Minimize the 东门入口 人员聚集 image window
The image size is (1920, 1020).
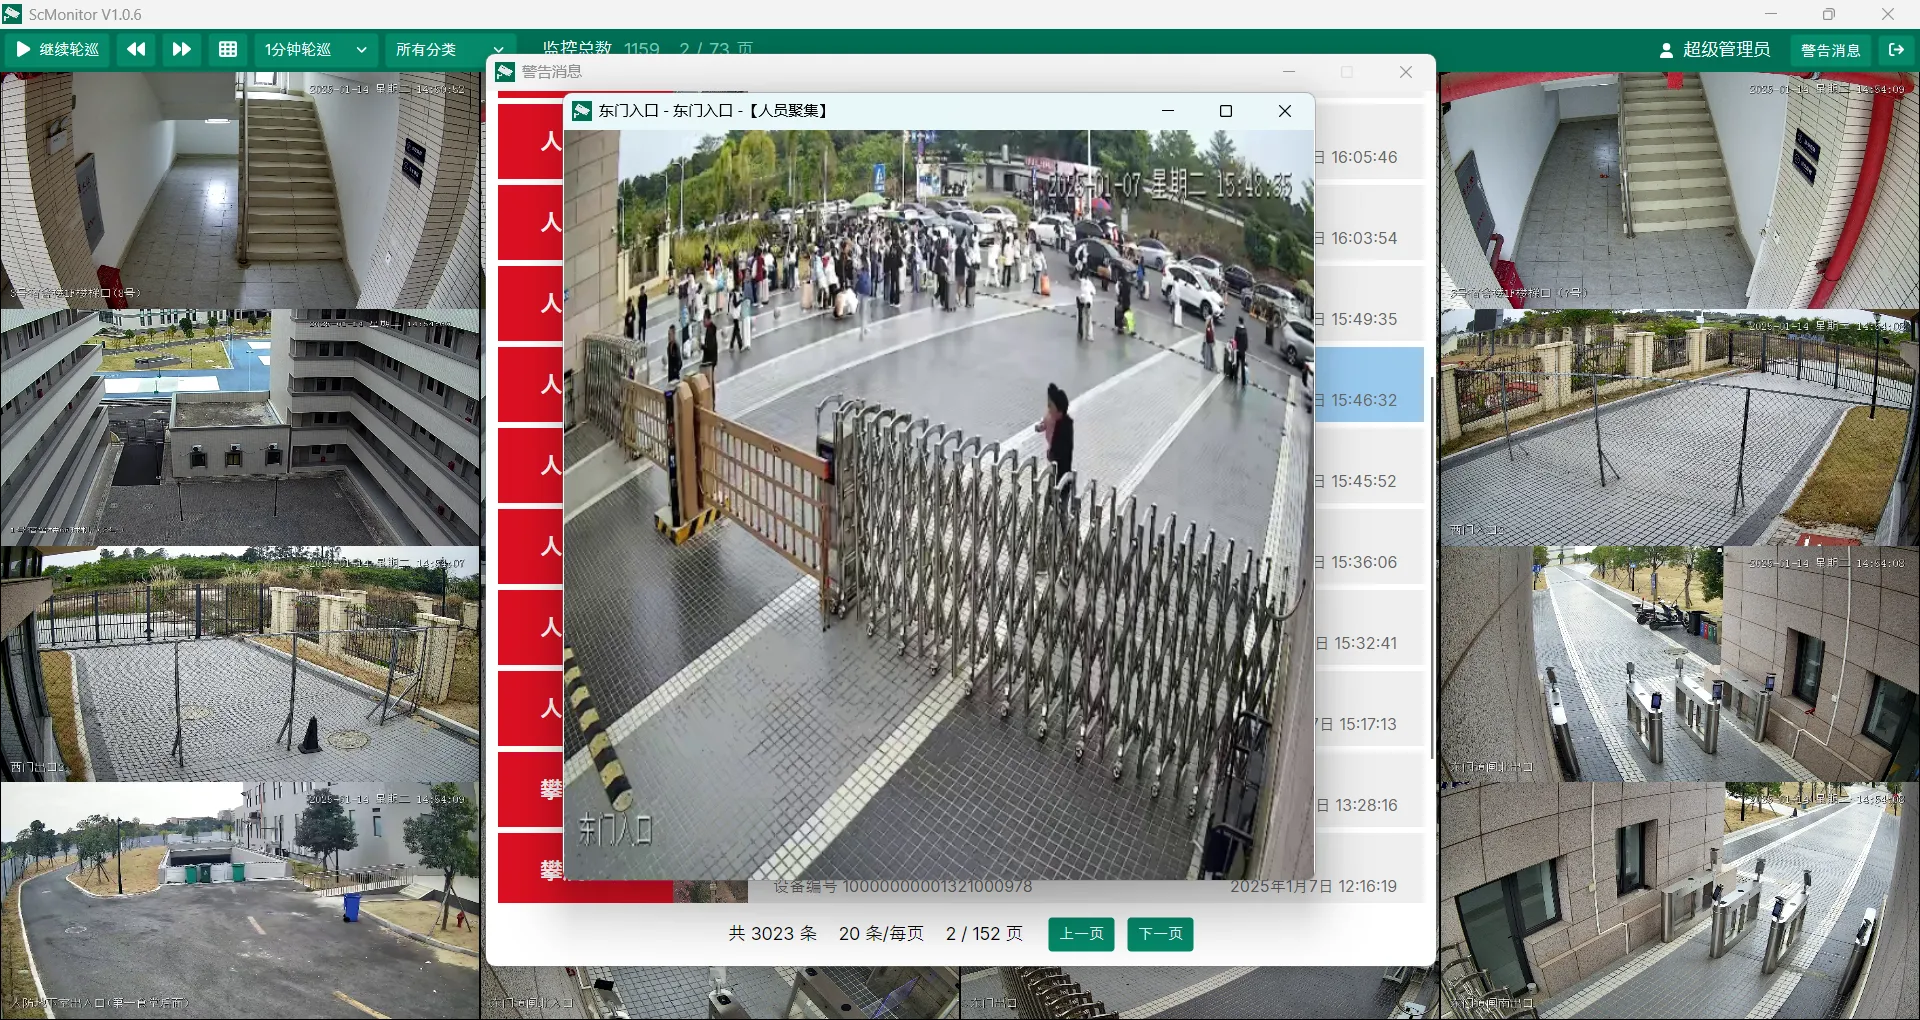click(x=1167, y=111)
